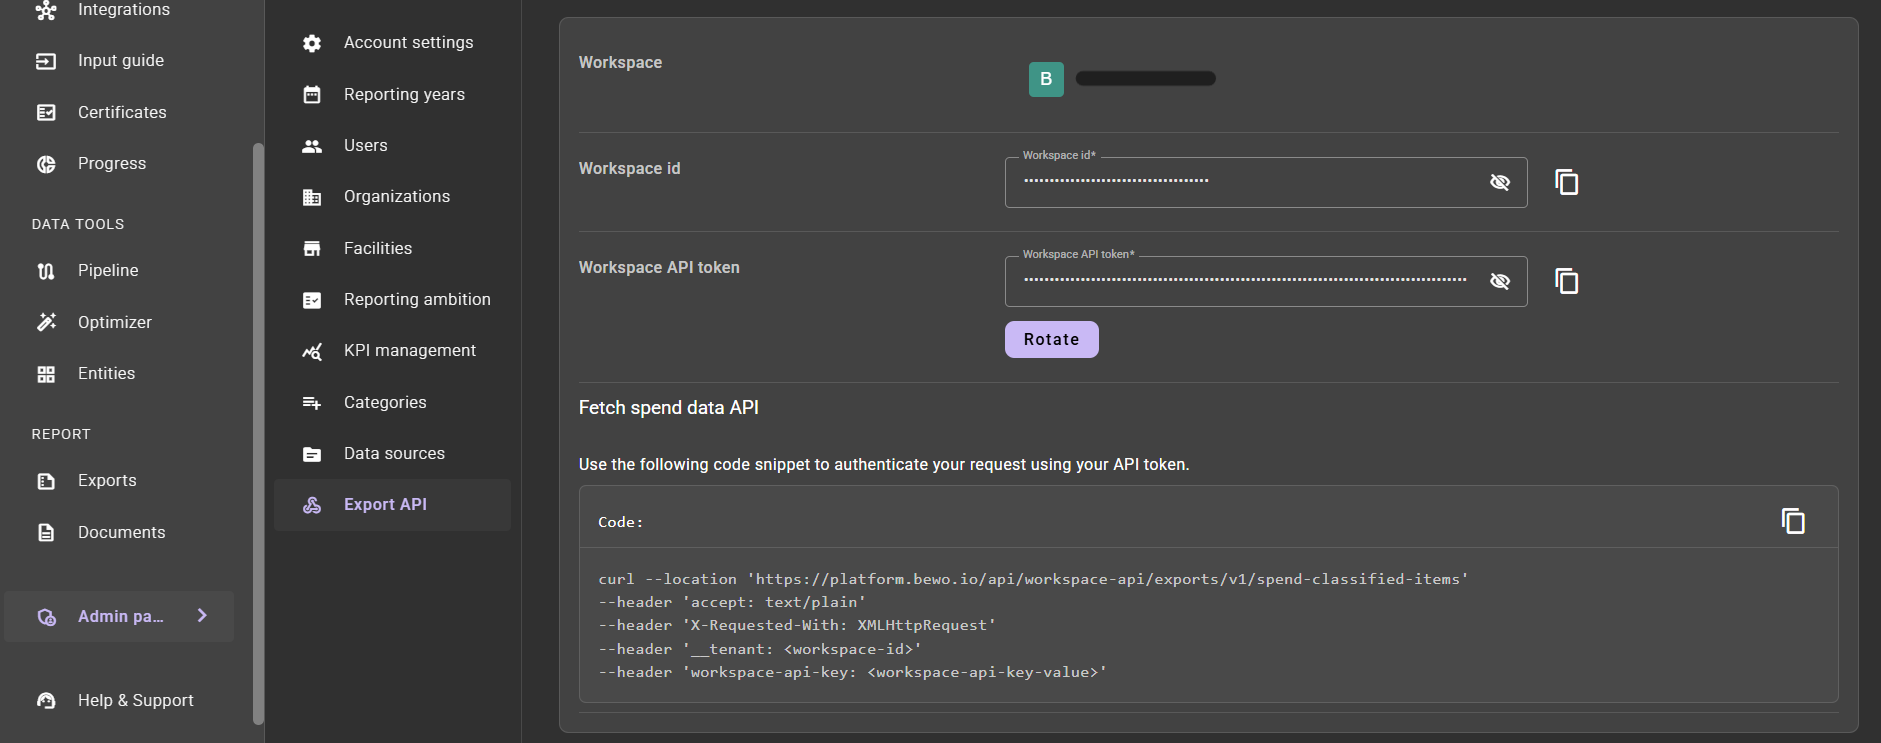Click the sidebar vertical scrollbar

pos(258,433)
